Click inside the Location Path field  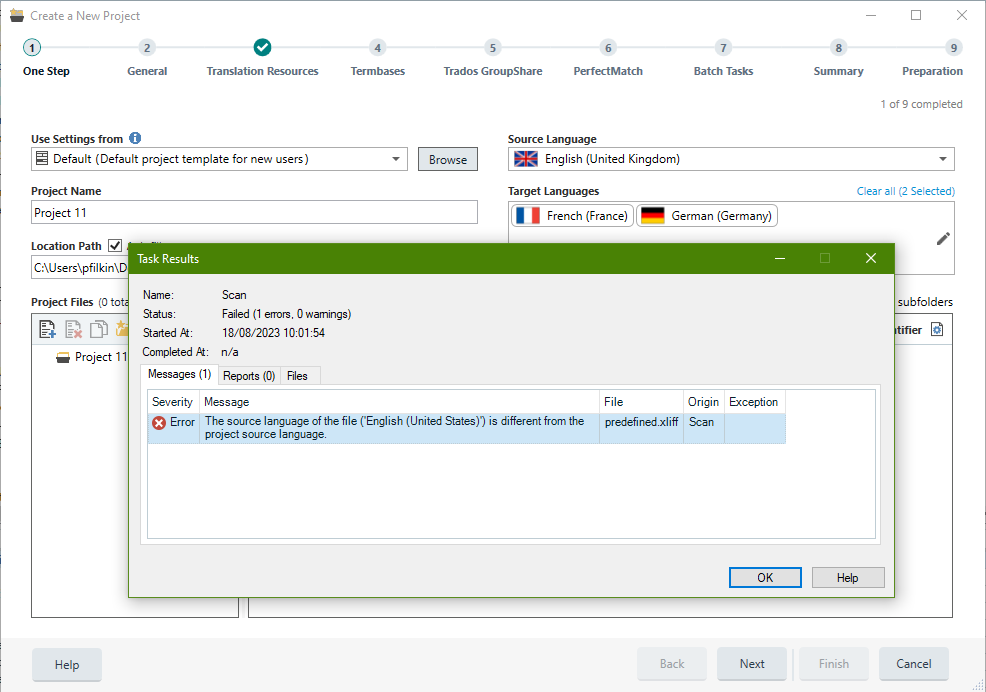80,267
